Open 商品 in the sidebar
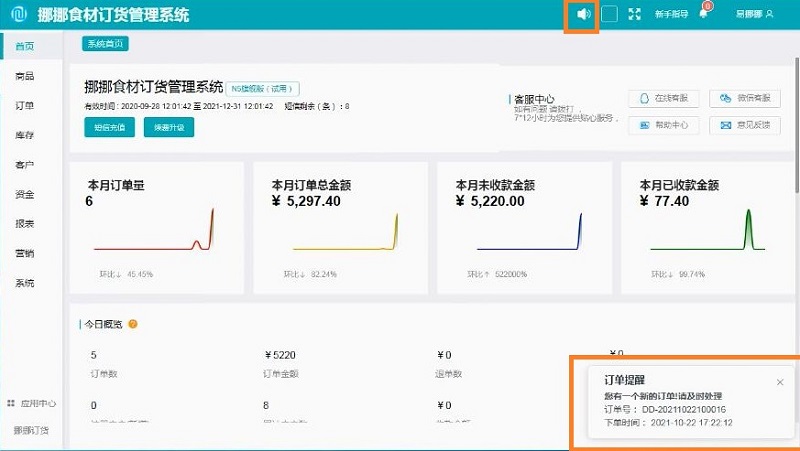 pos(24,76)
